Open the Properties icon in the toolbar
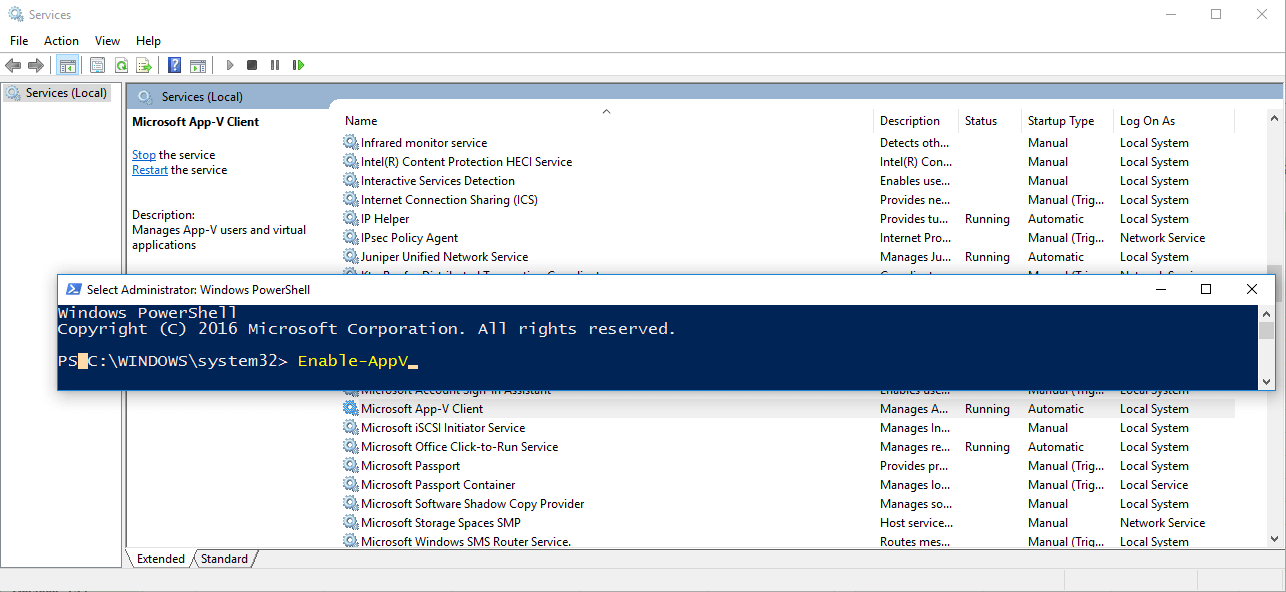 point(97,65)
